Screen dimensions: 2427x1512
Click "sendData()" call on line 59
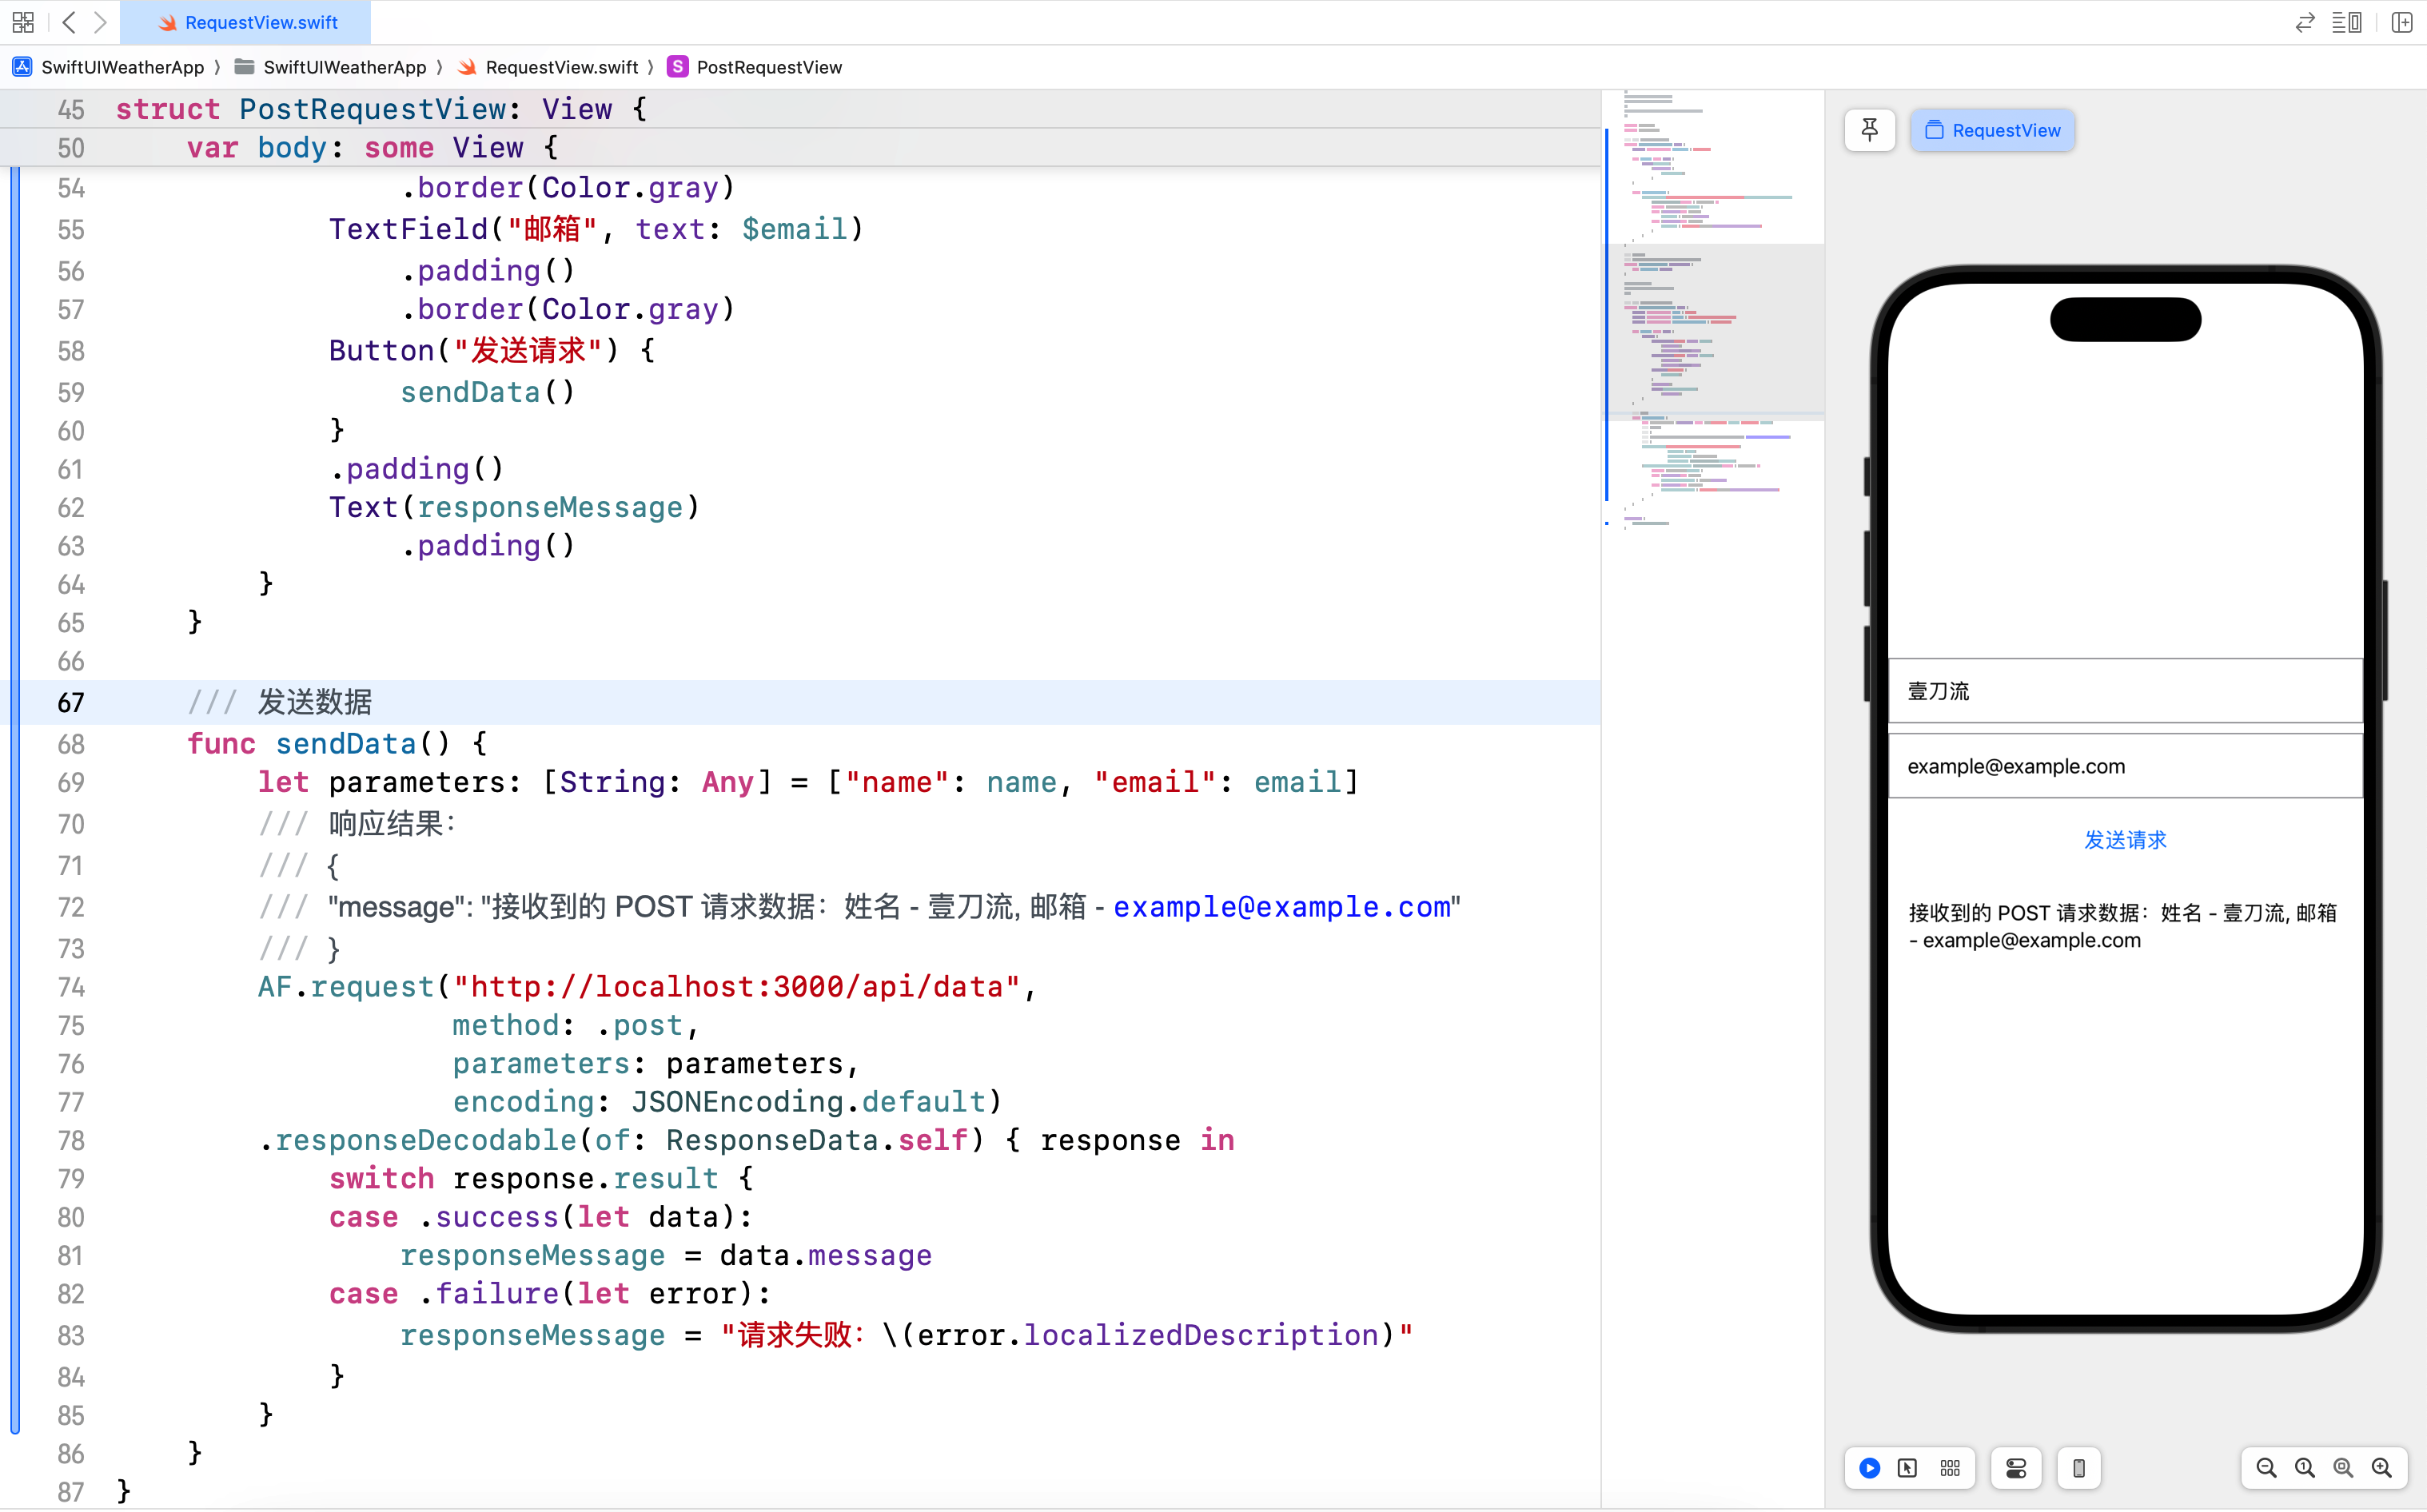point(488,392)
